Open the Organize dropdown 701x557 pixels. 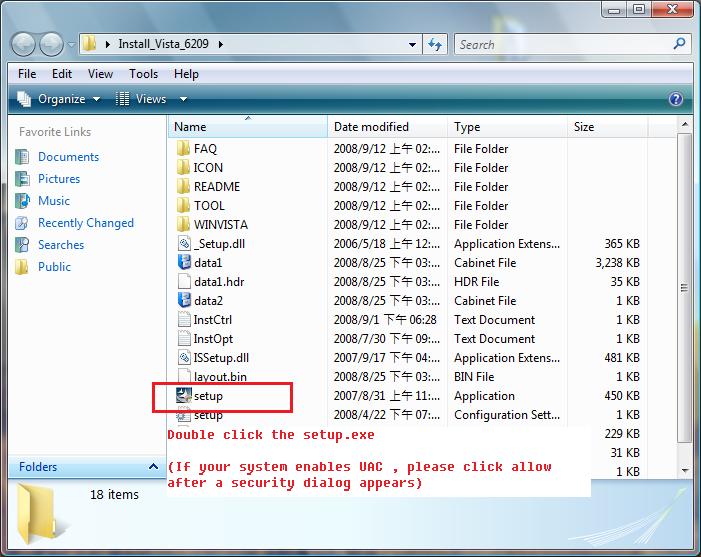[59, 99]
